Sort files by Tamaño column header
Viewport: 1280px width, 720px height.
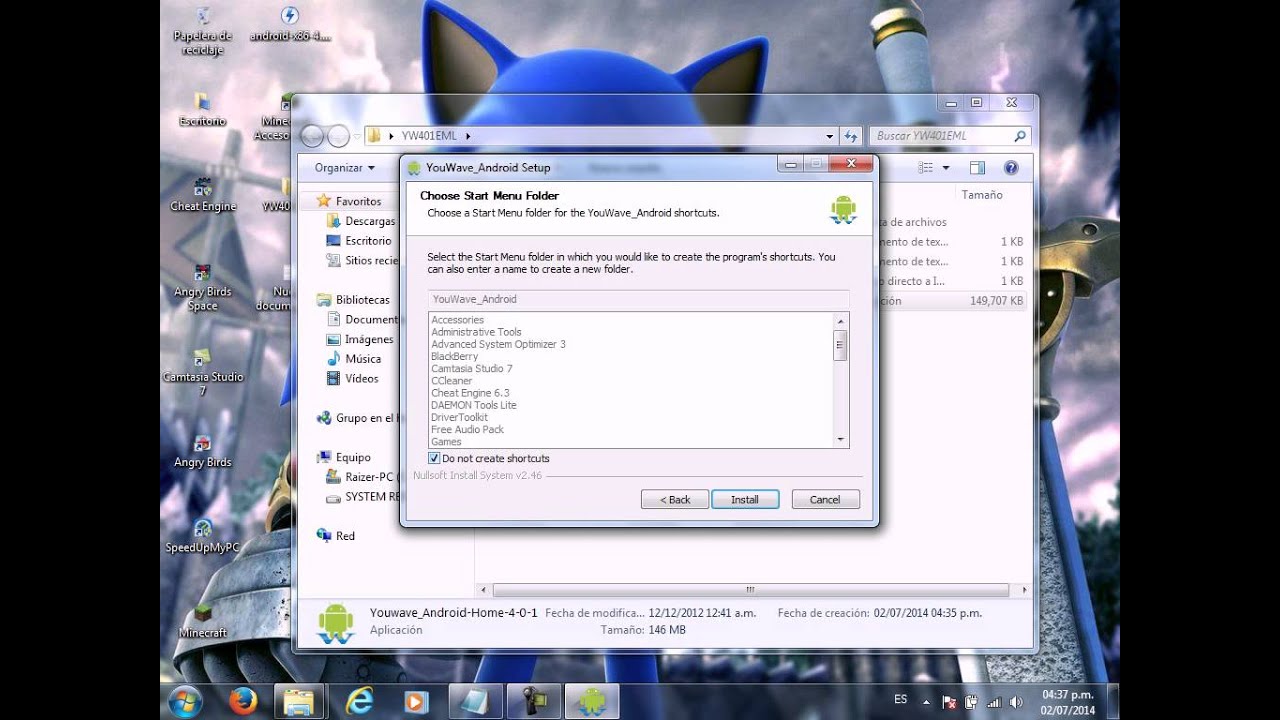tap(982, 195)
